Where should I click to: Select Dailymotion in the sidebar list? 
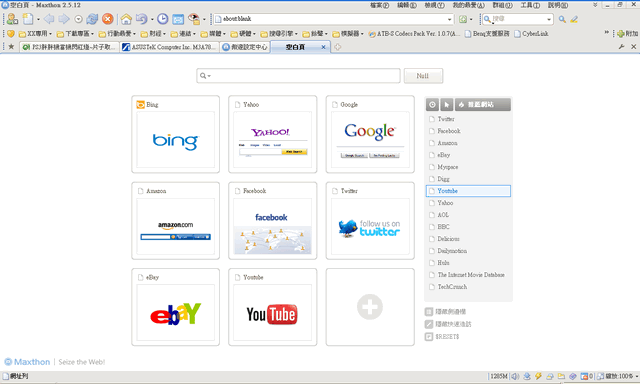pyautogui.click(x=468, y=251)
